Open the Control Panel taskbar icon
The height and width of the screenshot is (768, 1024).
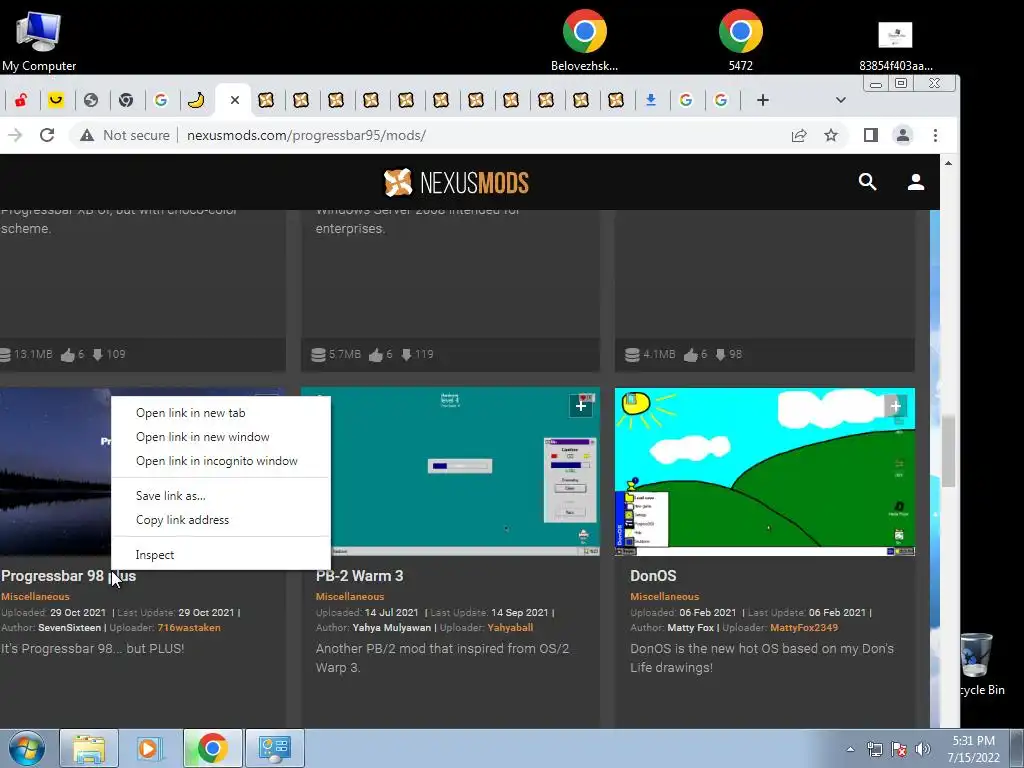pyautogui.click(x=274, y=748)
